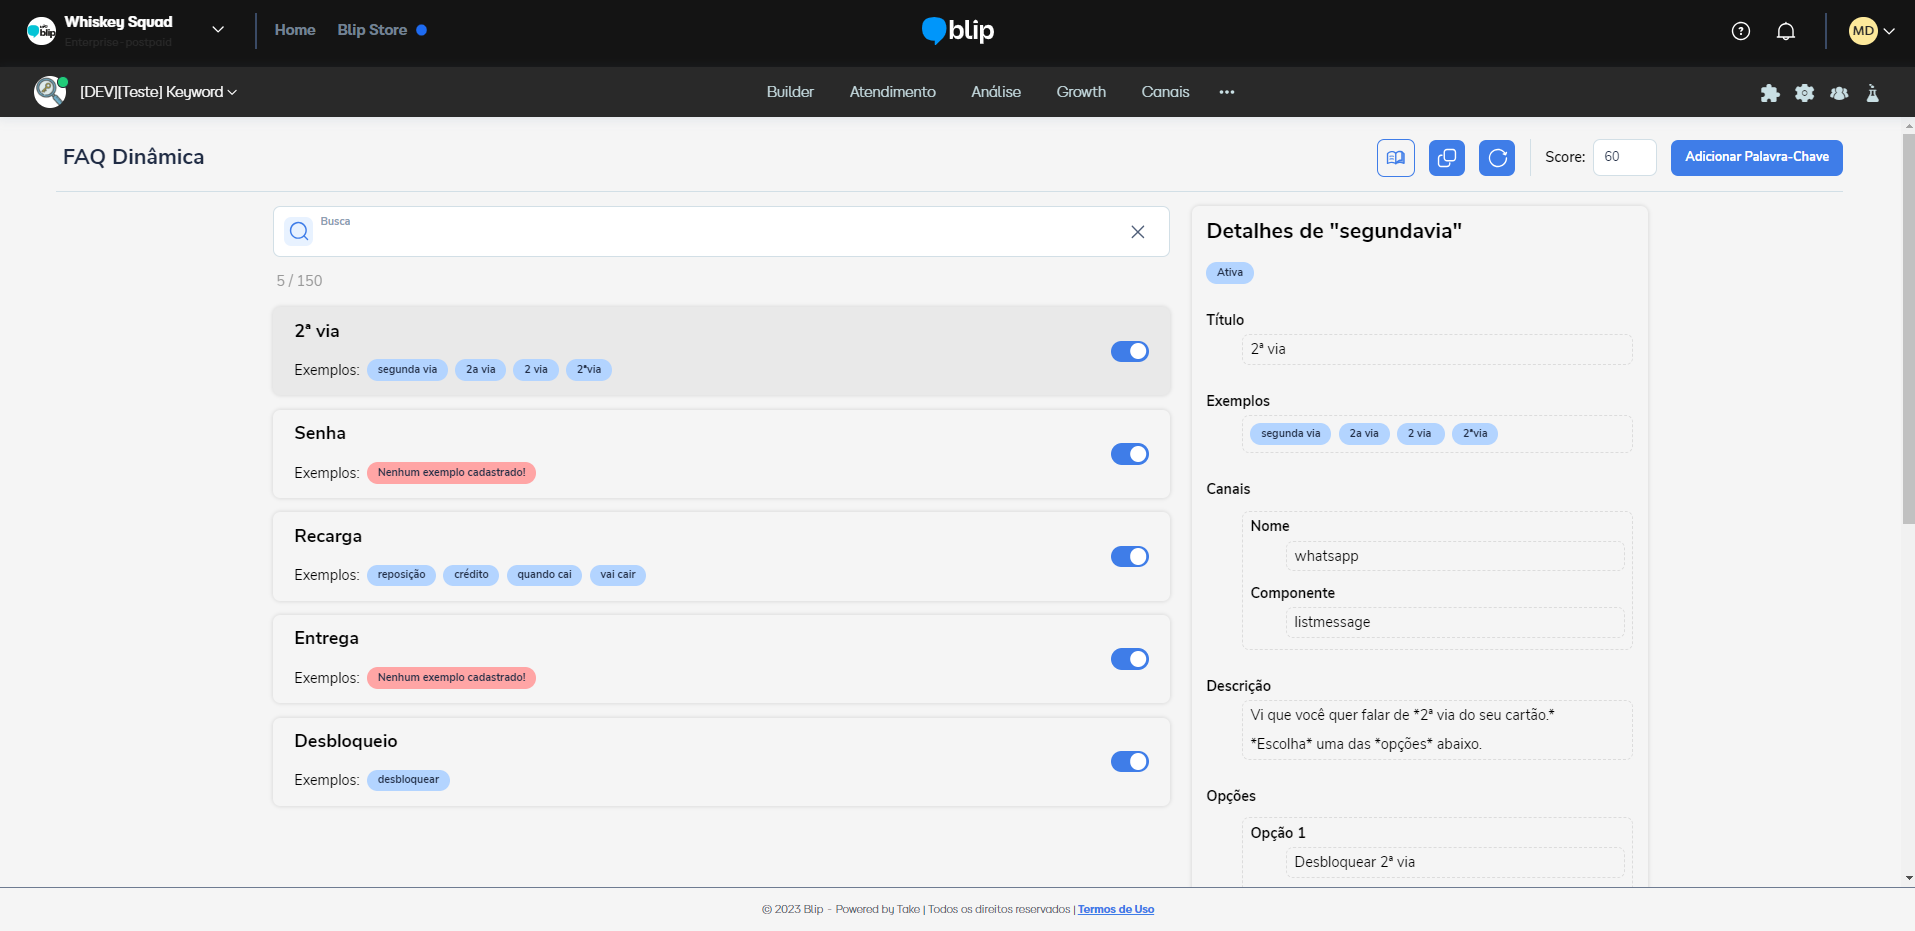Click the 'segunda via' tag in 2ª via card
The image size is (1915, 931).
coord(407,370)
